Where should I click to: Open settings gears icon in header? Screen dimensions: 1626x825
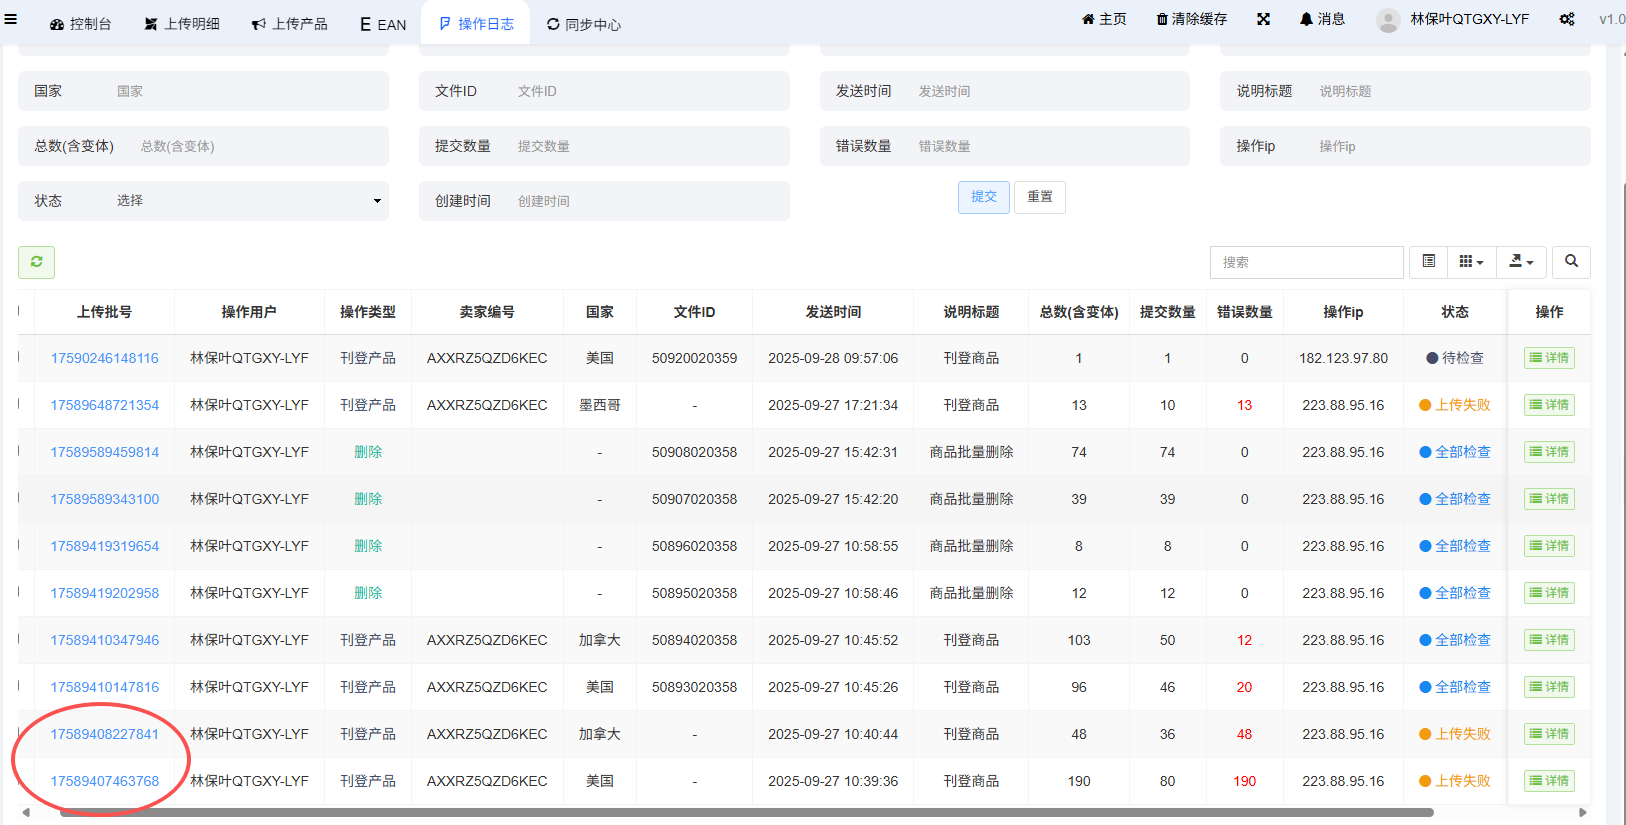pyautogui.click(x=1566, y=20)
